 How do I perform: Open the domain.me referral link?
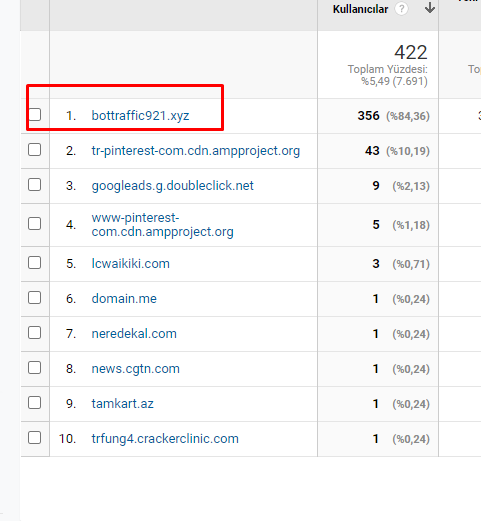click(124, 299)
